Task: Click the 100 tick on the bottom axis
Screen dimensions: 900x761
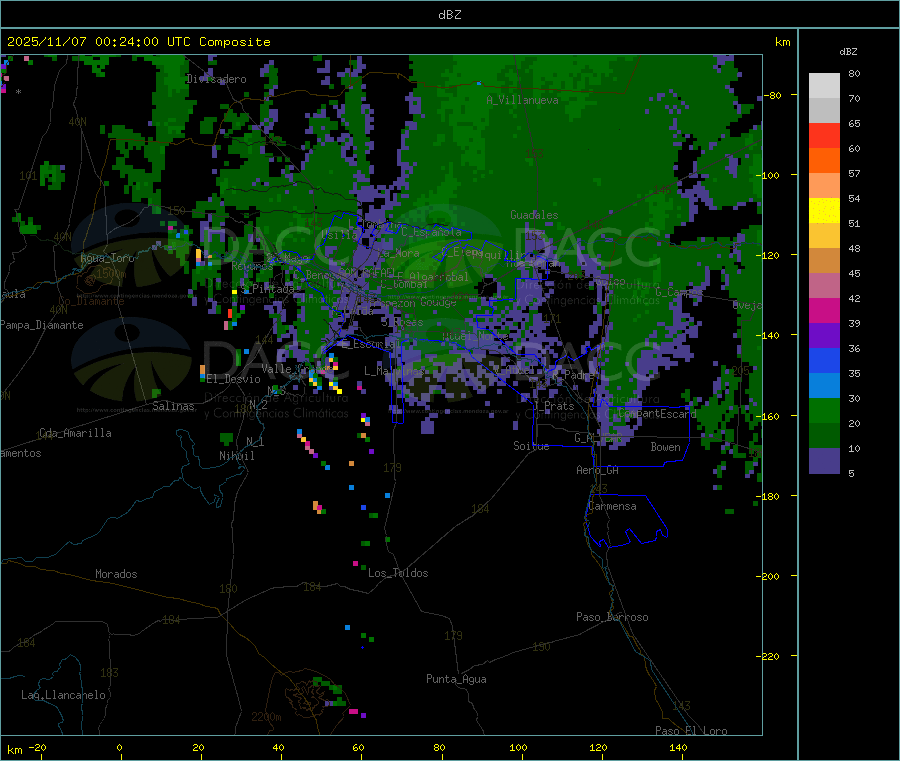Action: [x=518, y=747]
